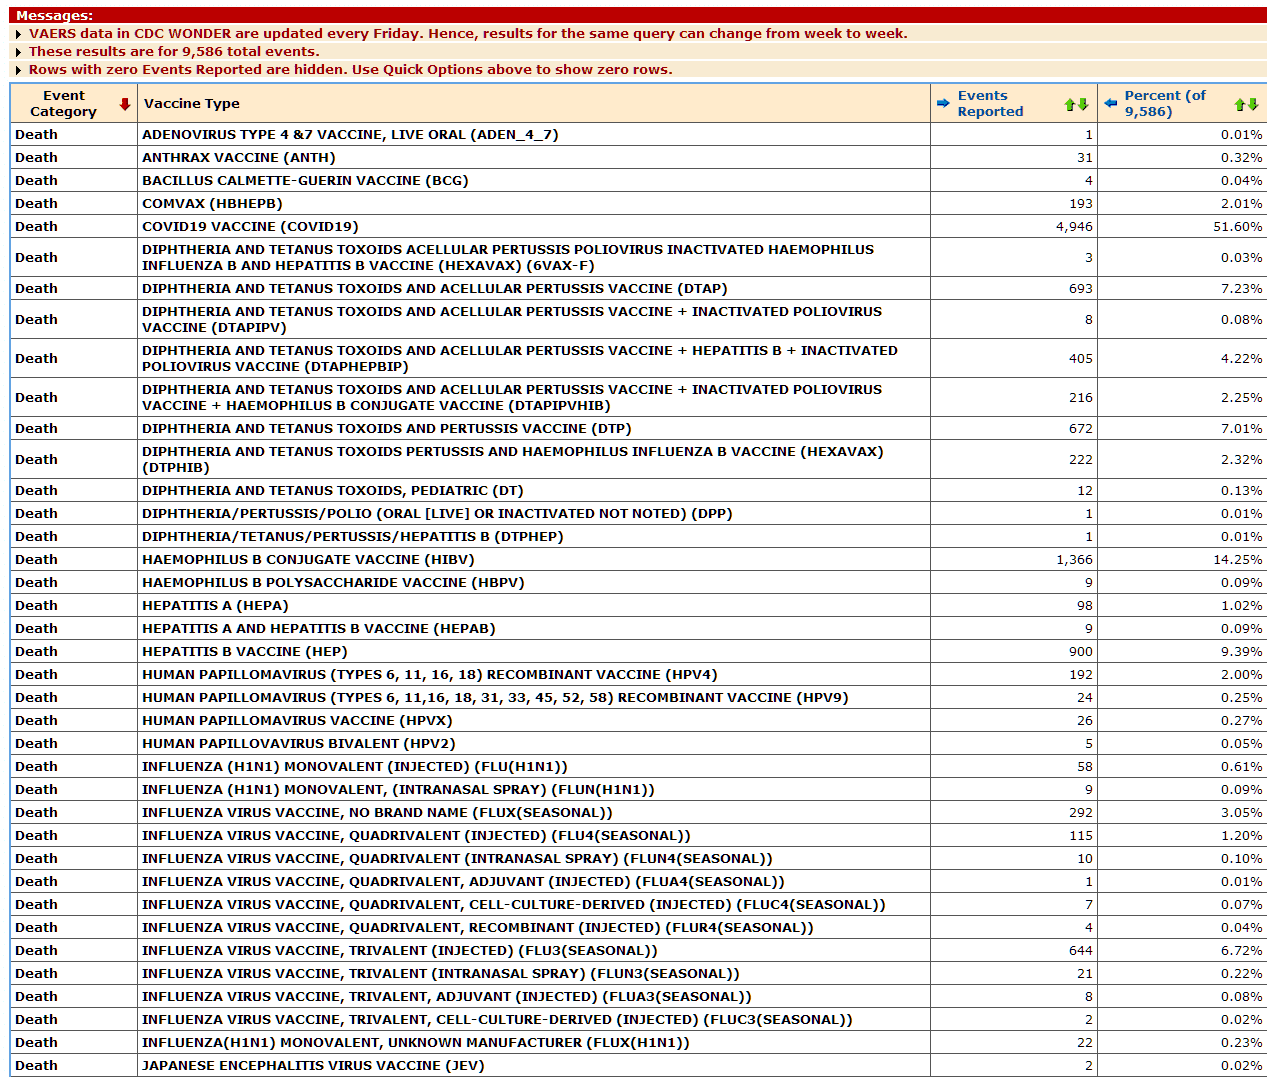Sort the Percent column descending with the down arrow
This screenshot has width=1267, height=1077.
(x=1253, y=104)
